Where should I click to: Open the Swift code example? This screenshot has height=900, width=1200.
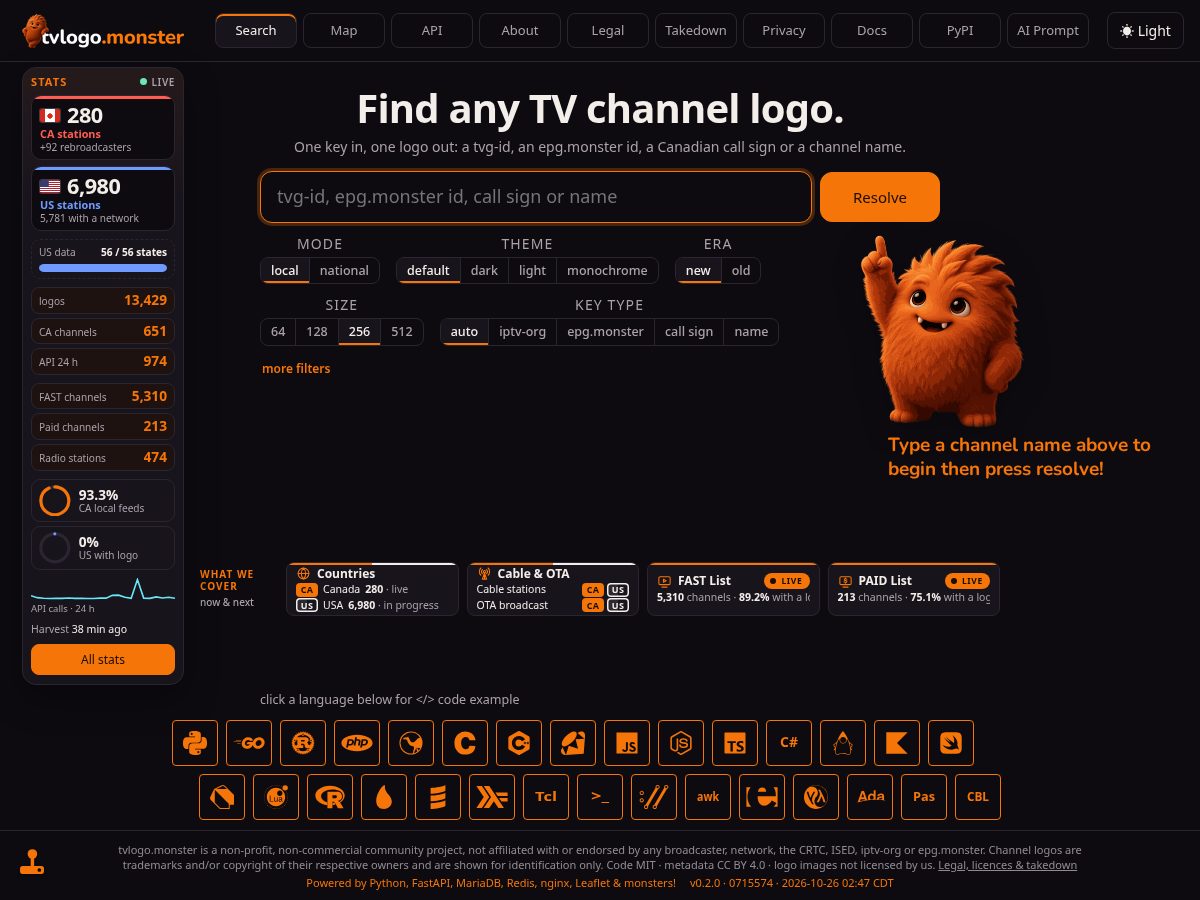tap(951, 743)
